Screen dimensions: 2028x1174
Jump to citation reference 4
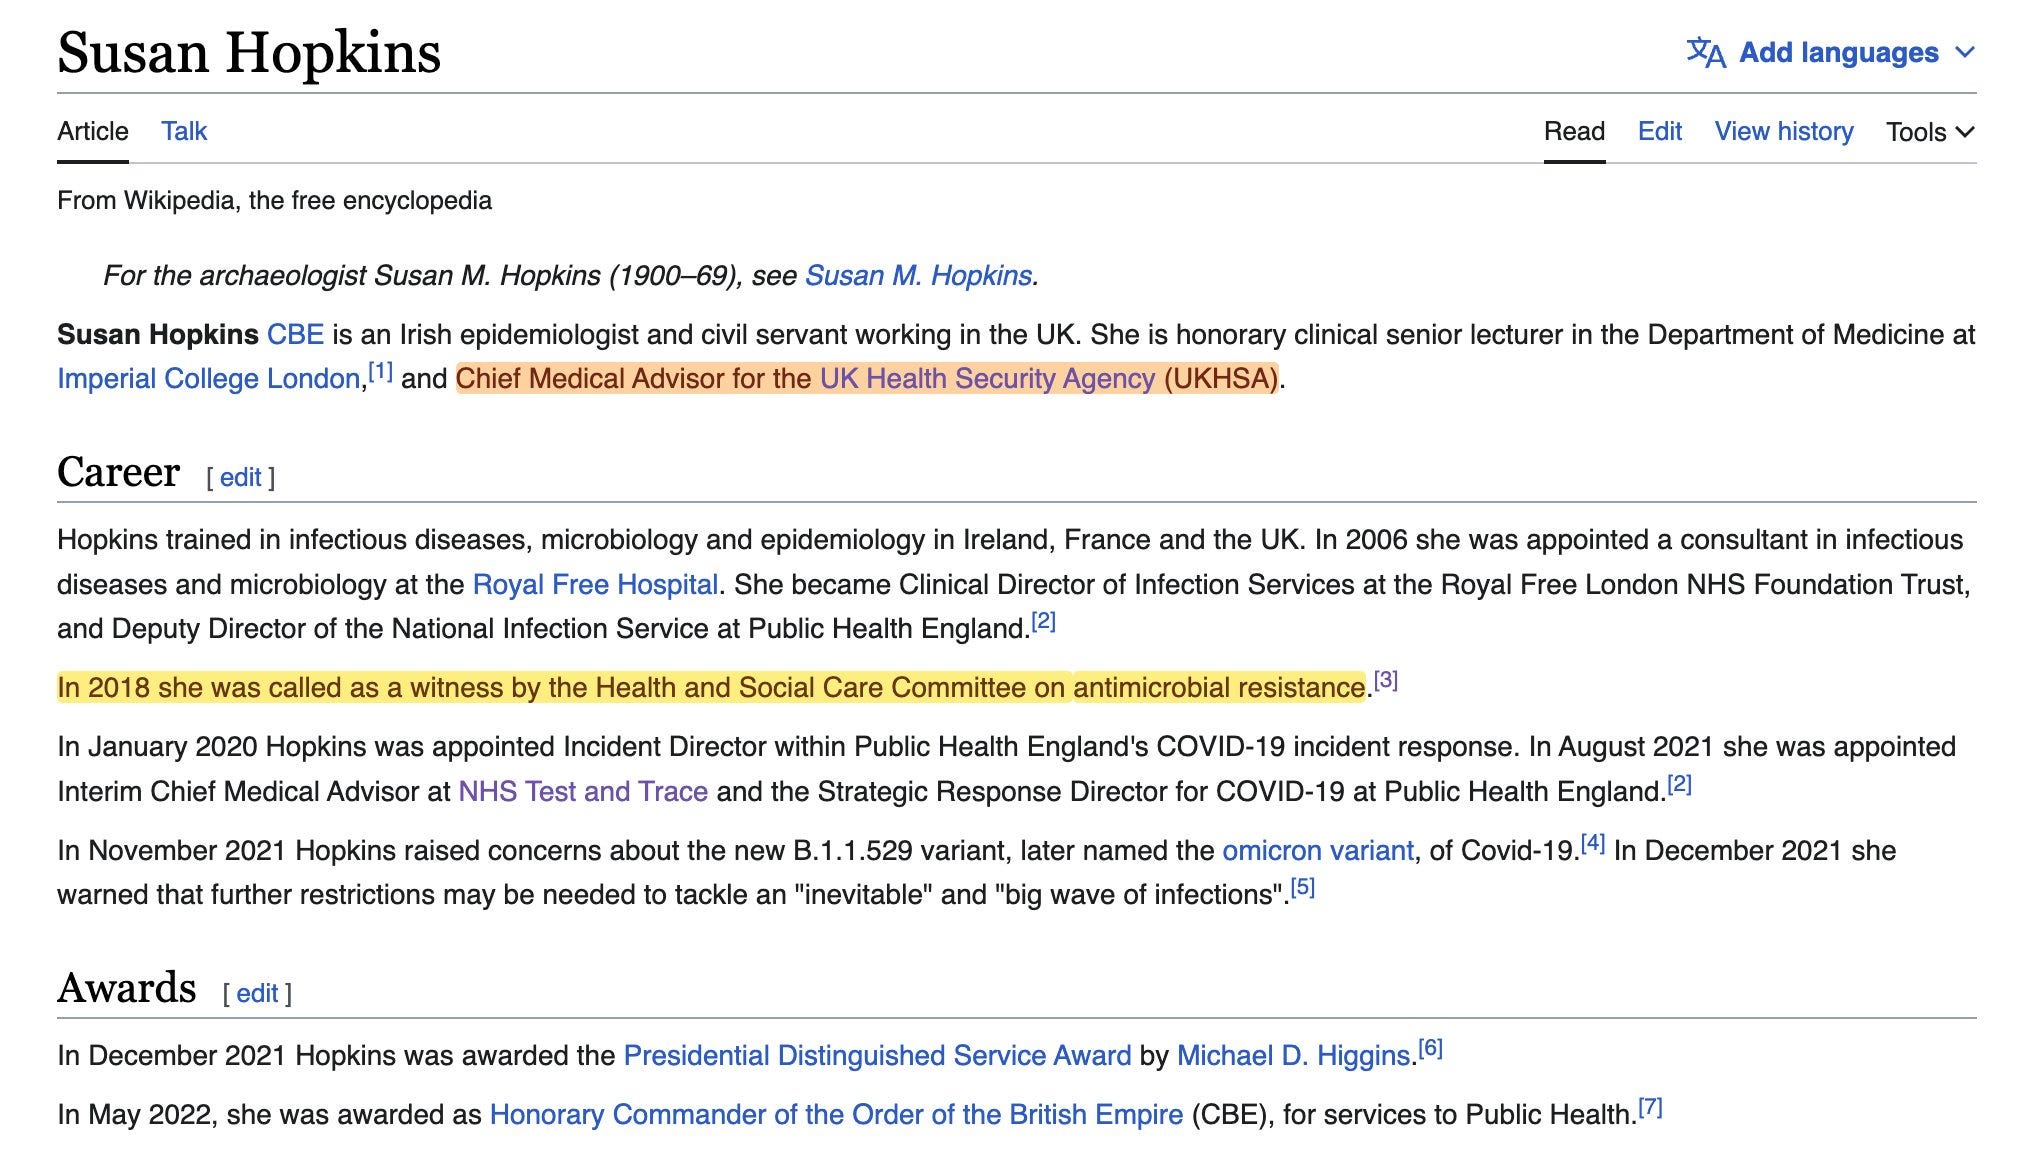click(1593, 843)
